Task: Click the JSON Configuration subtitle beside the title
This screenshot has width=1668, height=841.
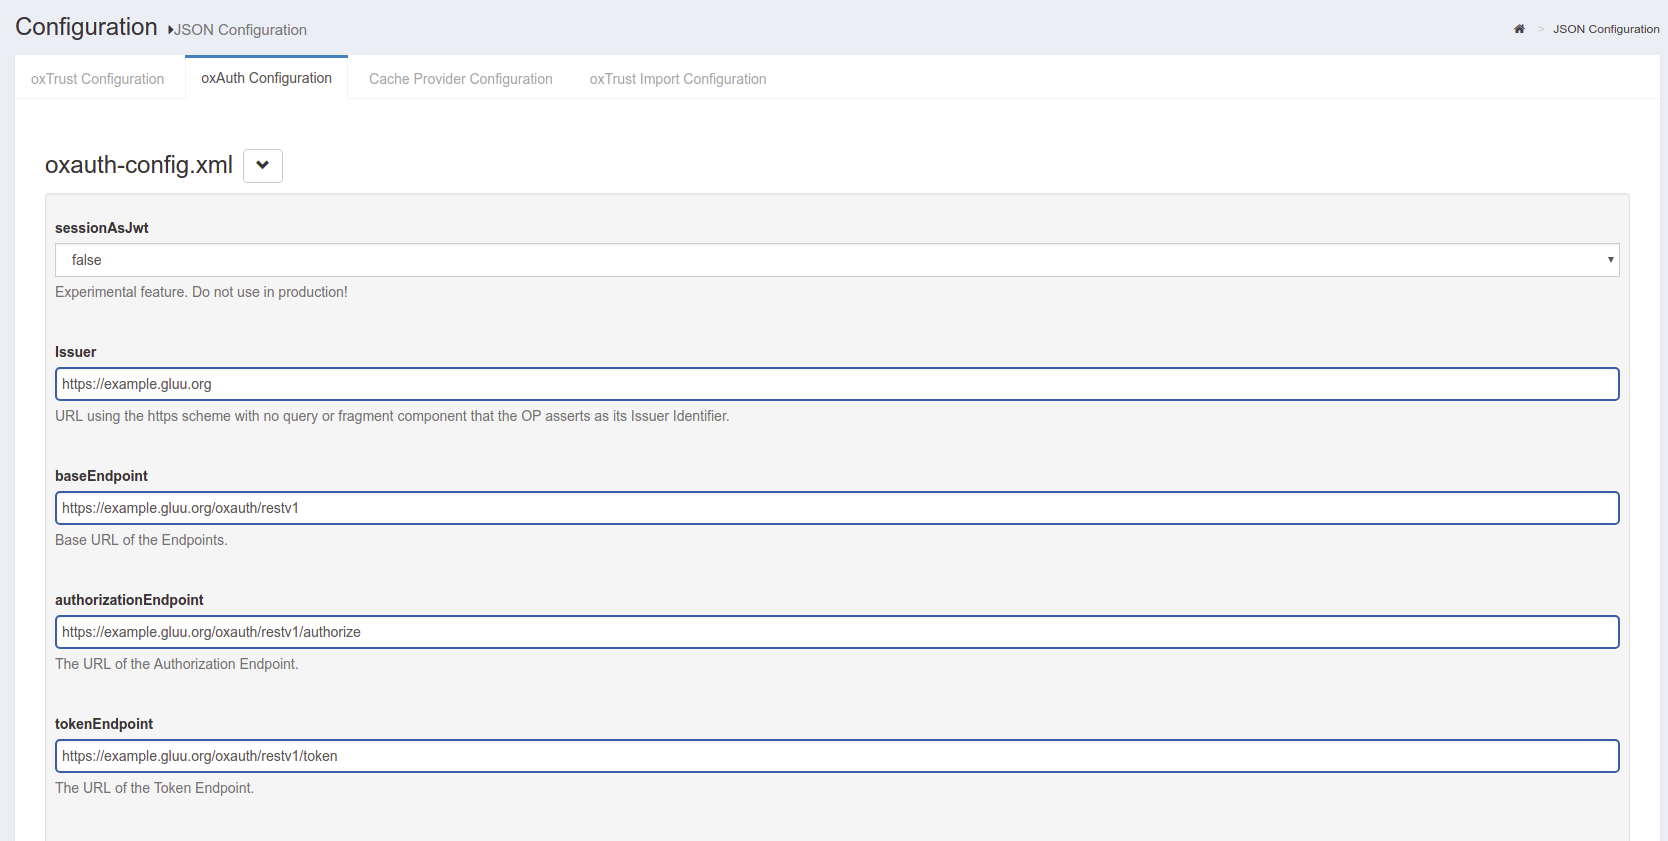Action: coord(240,30)
